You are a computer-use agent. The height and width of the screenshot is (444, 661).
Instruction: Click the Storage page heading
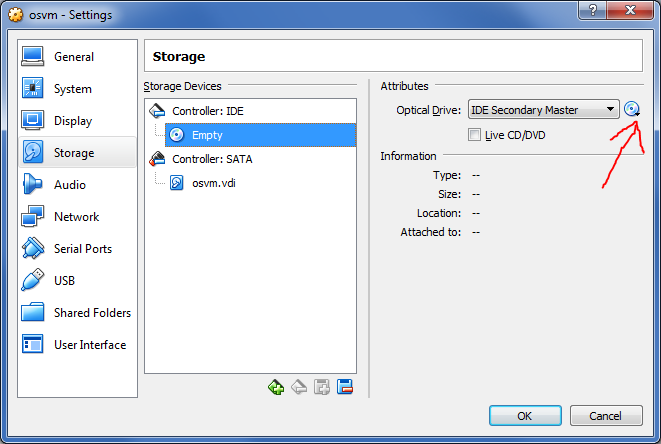click(x=179, y=57)
